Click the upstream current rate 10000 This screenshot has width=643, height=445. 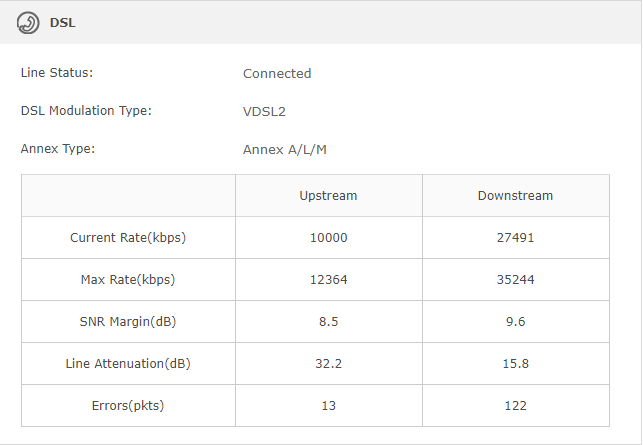[x=328, y=238]
